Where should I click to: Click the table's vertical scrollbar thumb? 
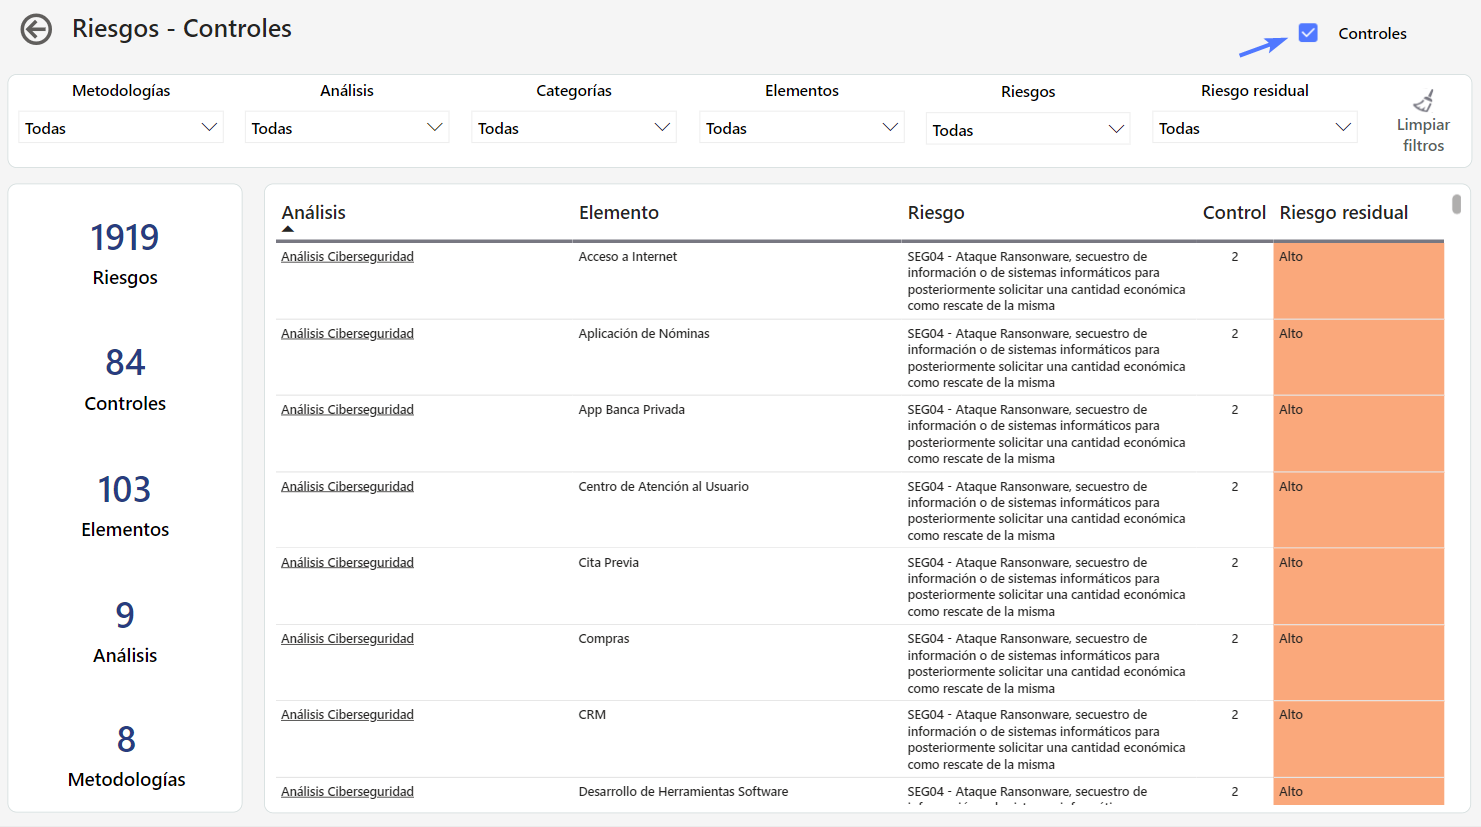[1456, 204]
